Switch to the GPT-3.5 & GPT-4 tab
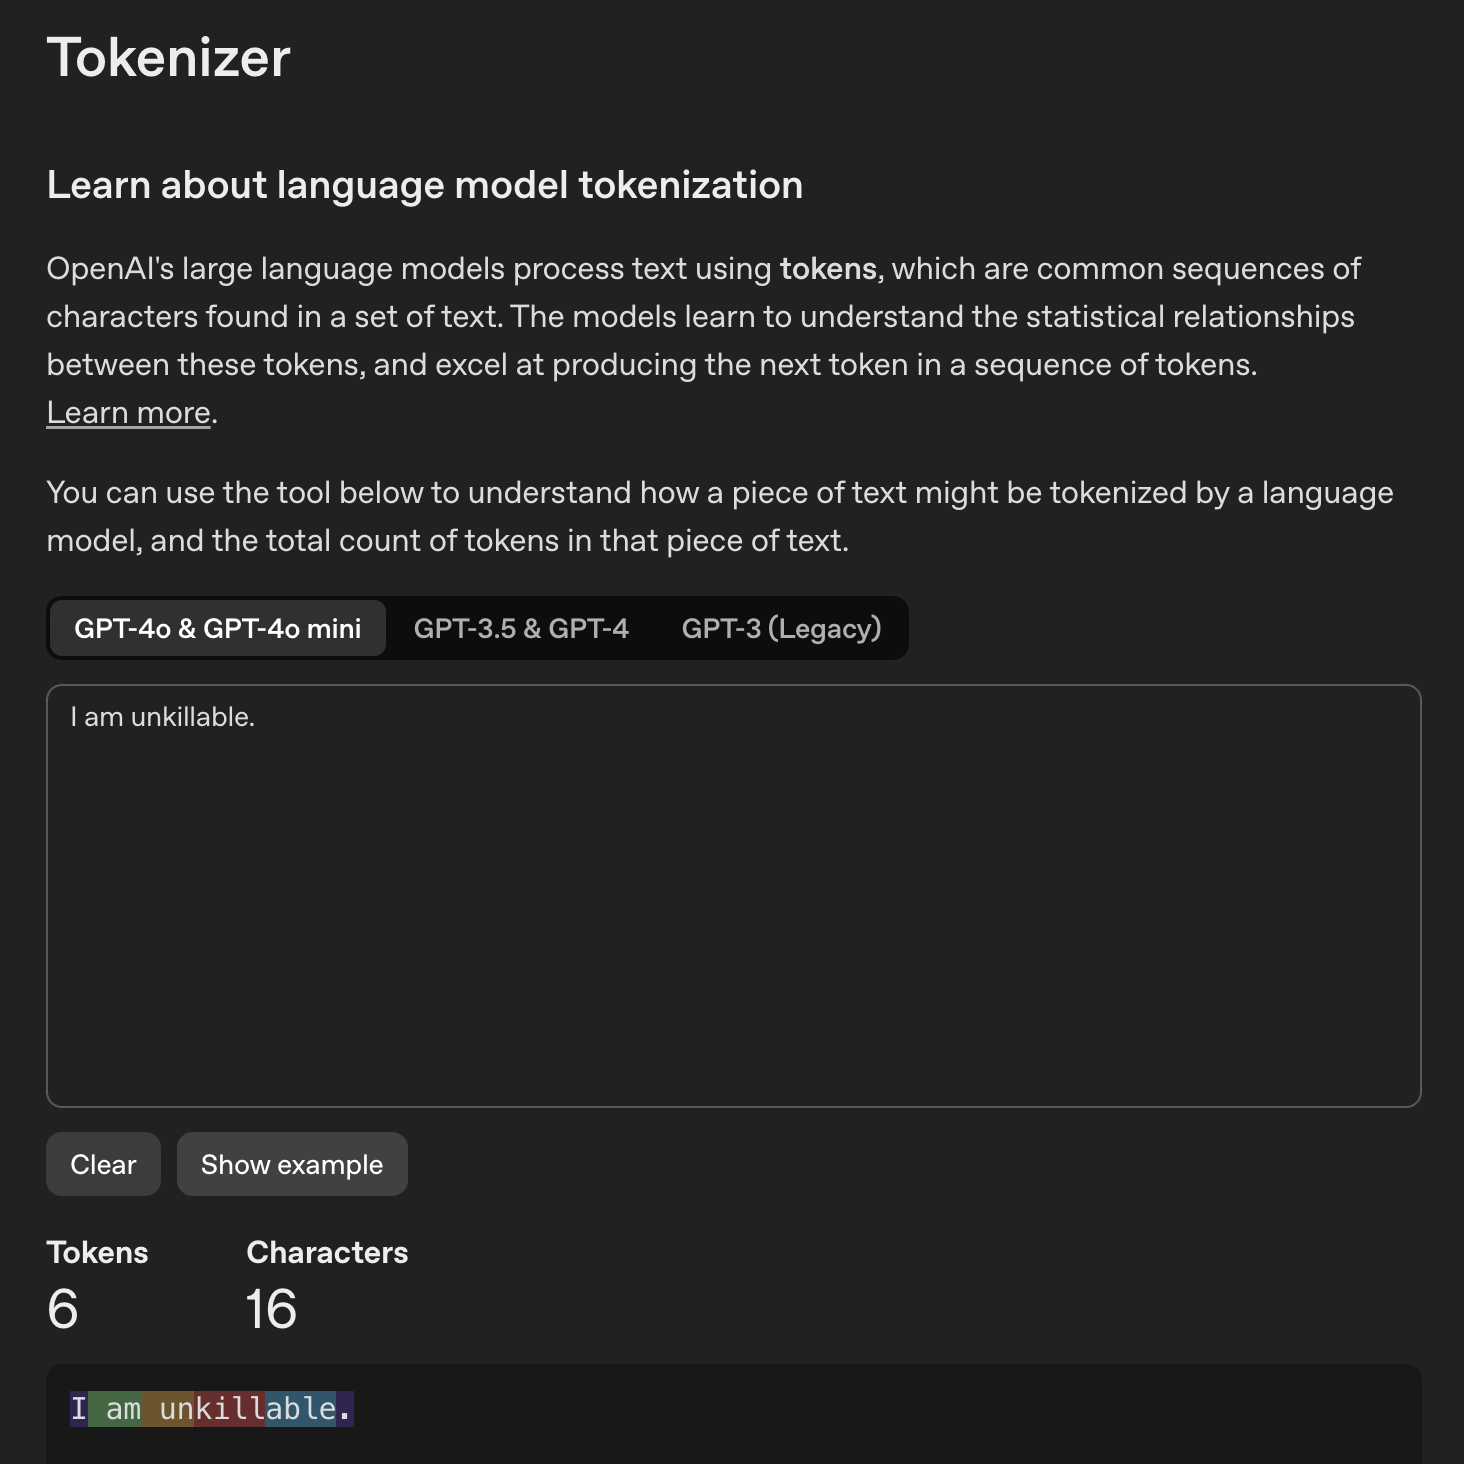Viewport: 1464px width, 1464px height. point(521,628)
